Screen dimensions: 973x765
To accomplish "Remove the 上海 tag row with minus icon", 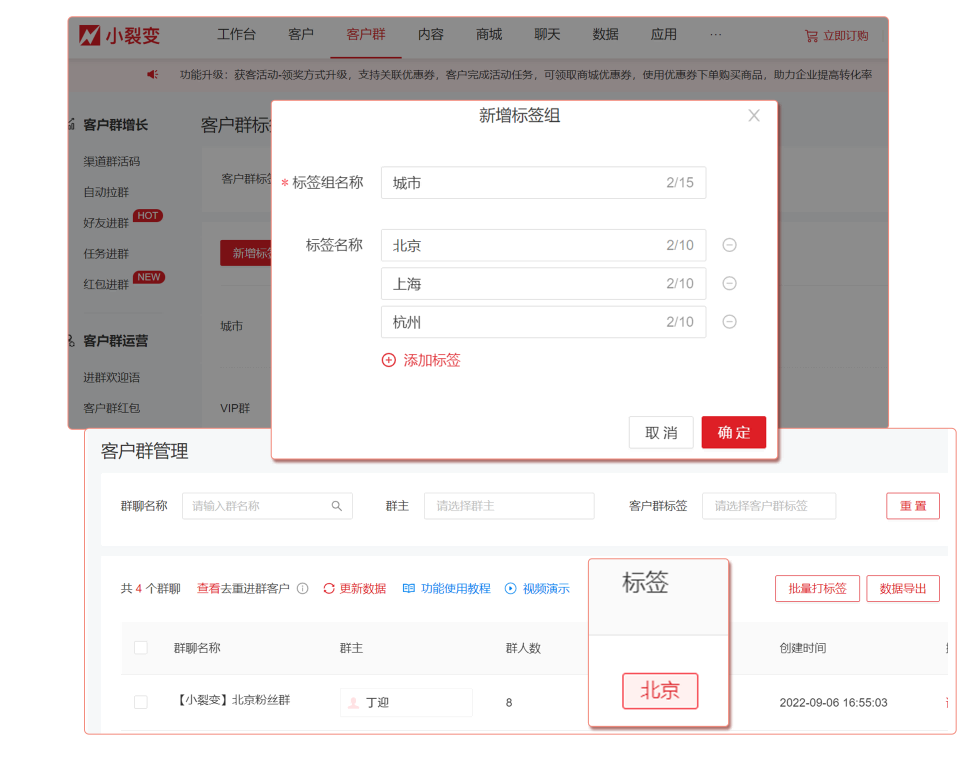I will (x=729, y=283).
